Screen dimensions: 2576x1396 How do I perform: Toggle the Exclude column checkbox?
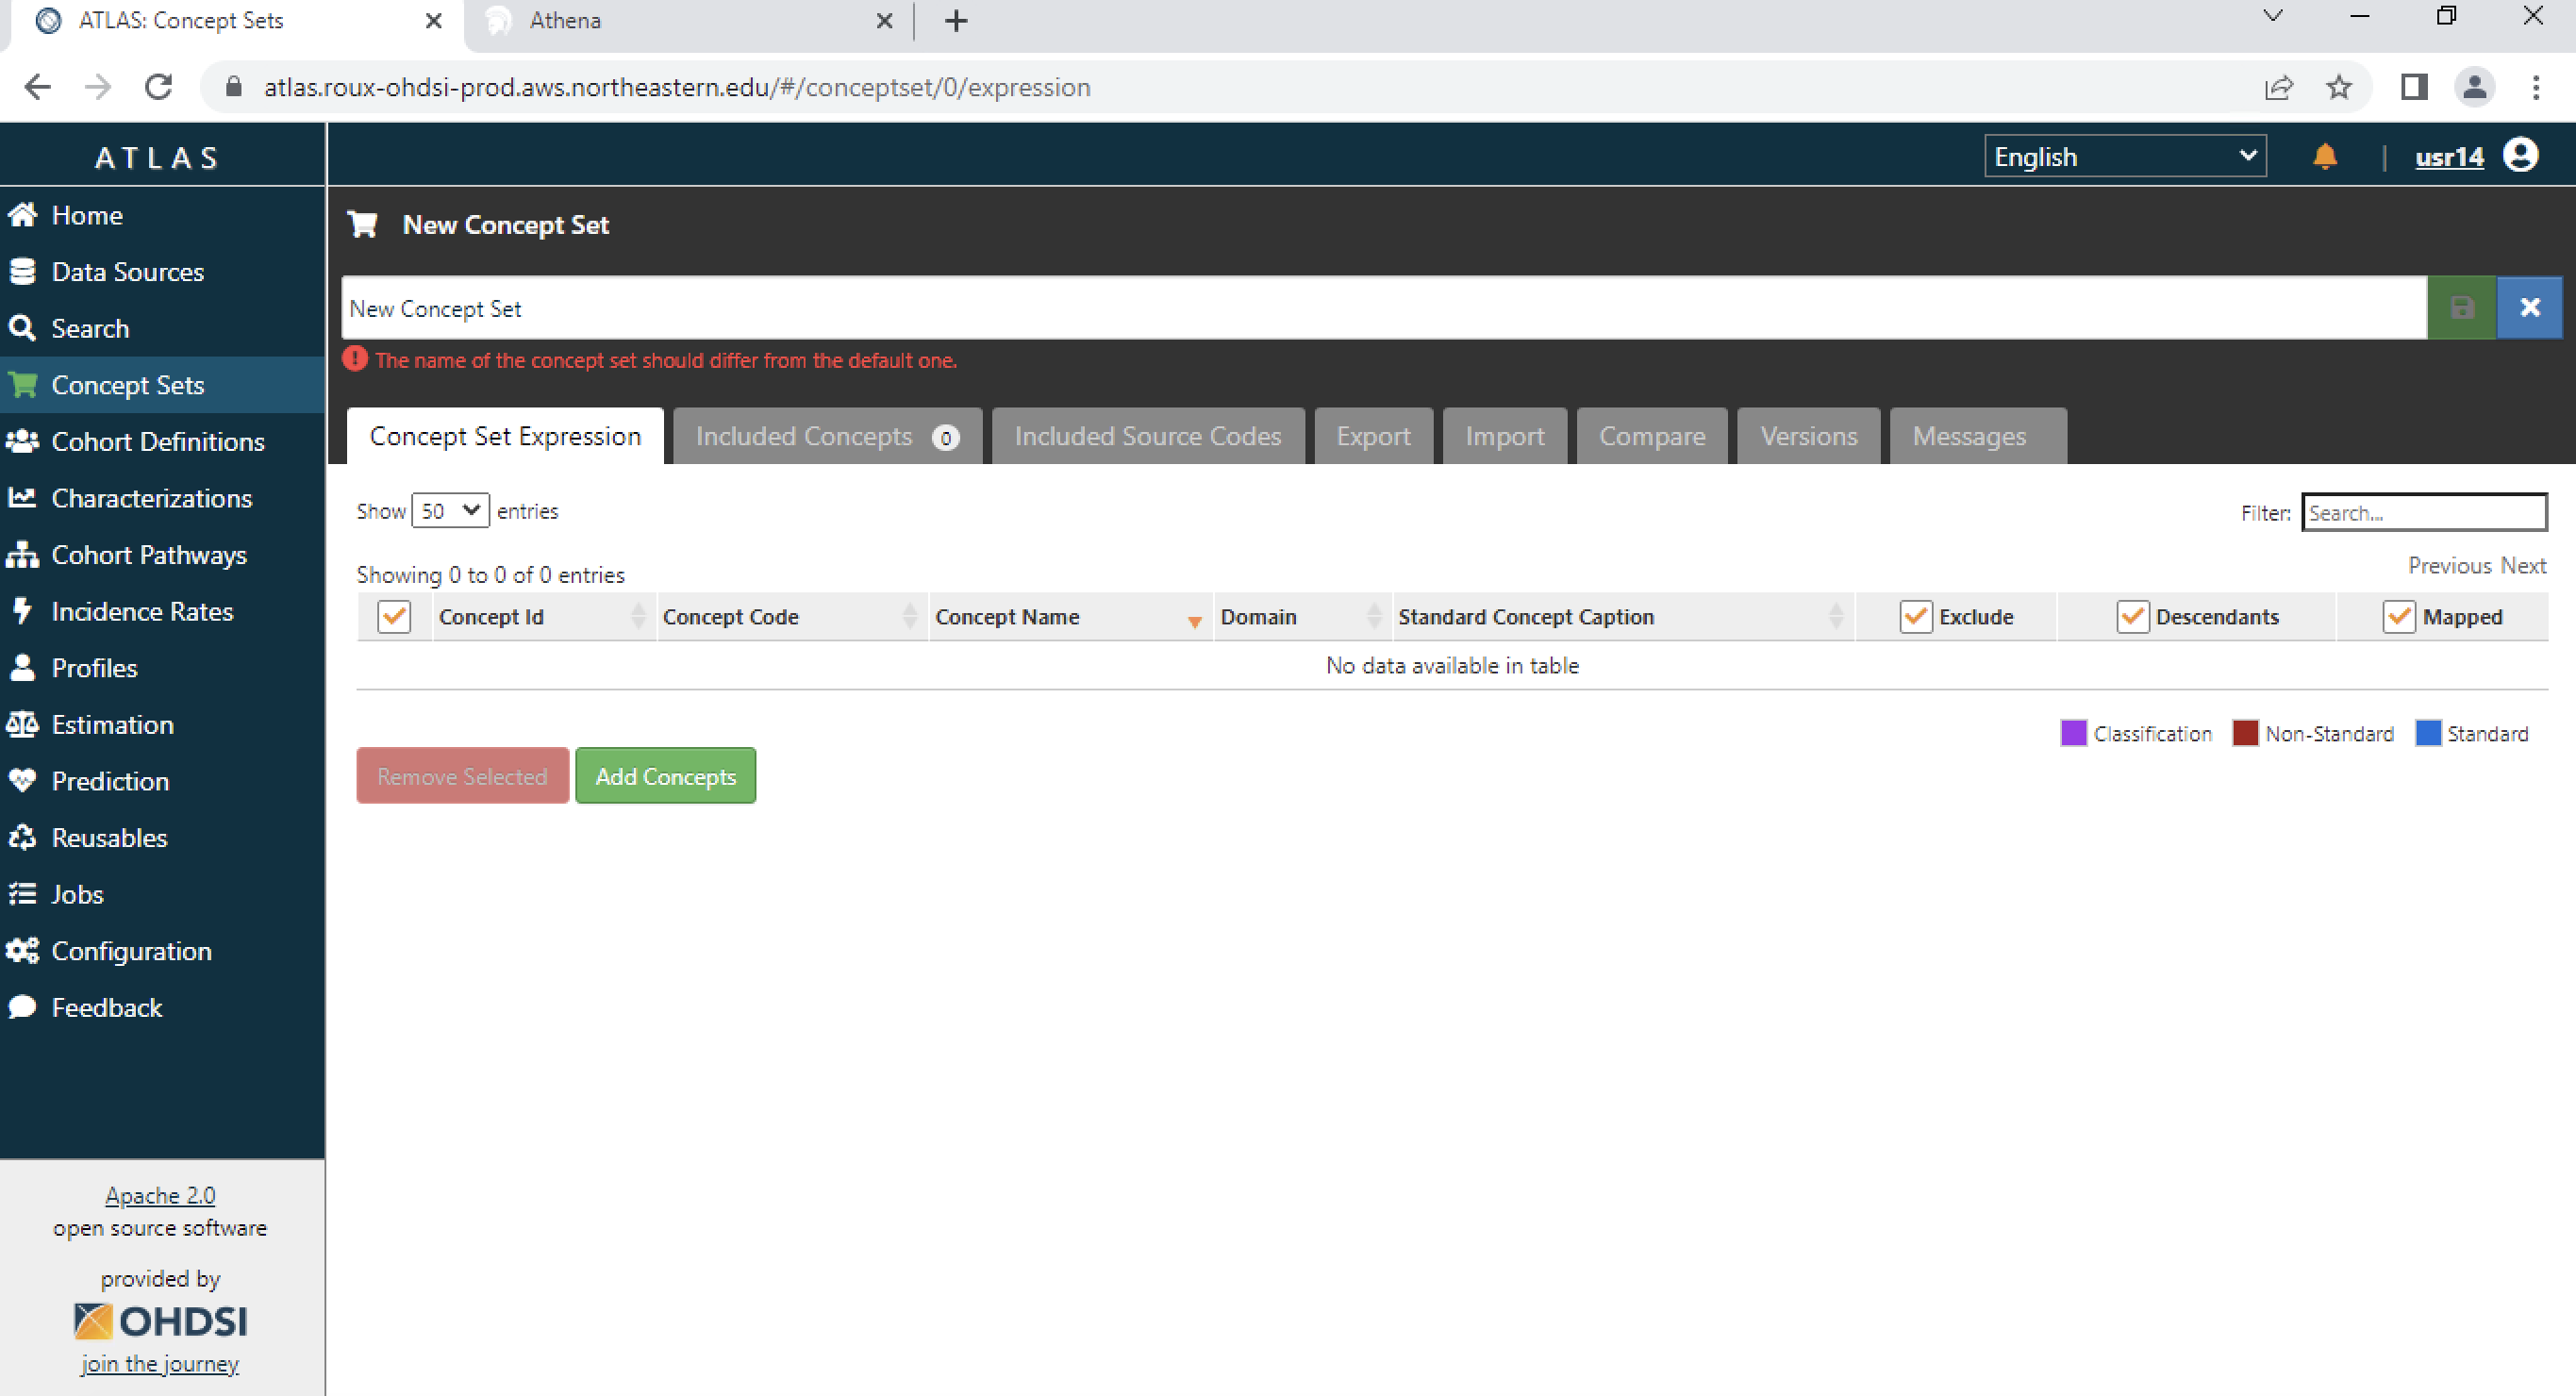pyautogui.click(x=1915, y=617)
